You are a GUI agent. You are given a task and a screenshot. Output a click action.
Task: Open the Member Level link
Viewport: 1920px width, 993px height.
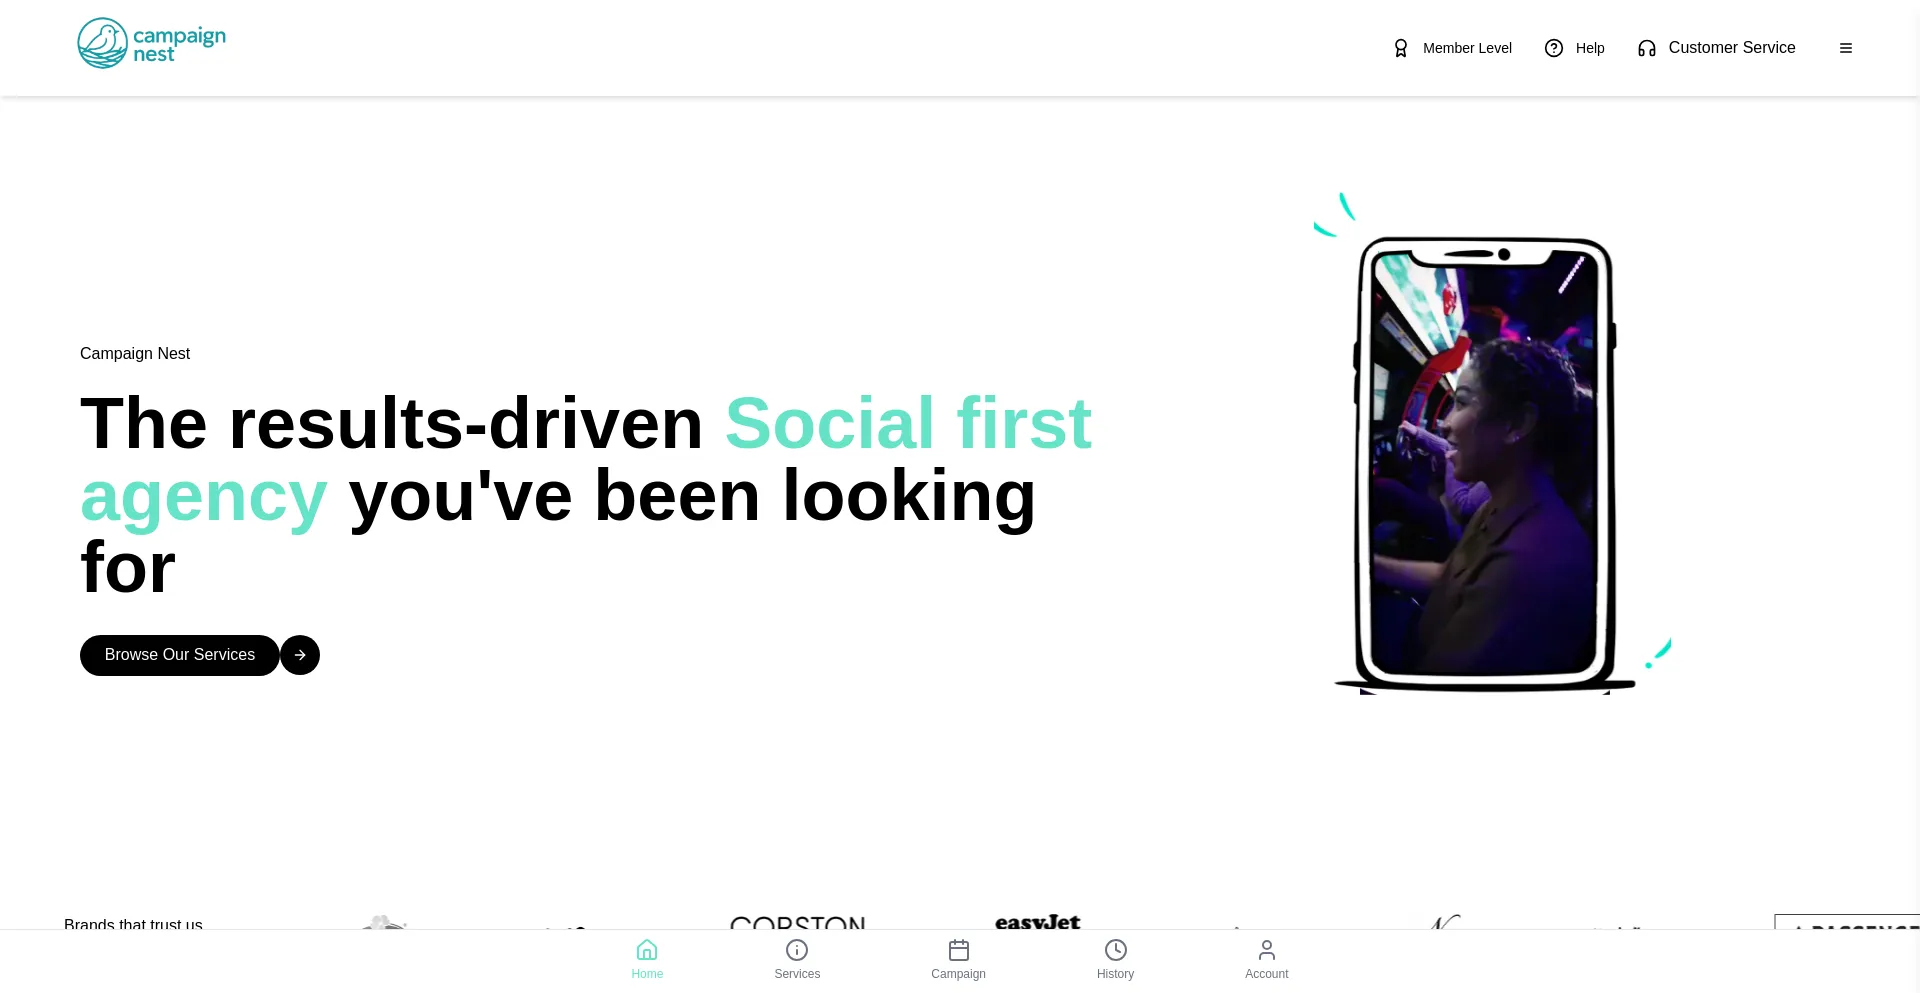(x=1467, y=48)
